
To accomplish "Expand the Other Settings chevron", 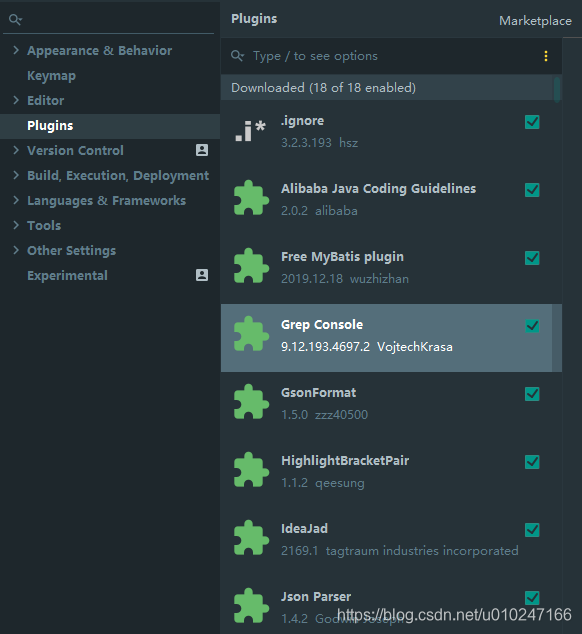I will (x=16, y=250).
